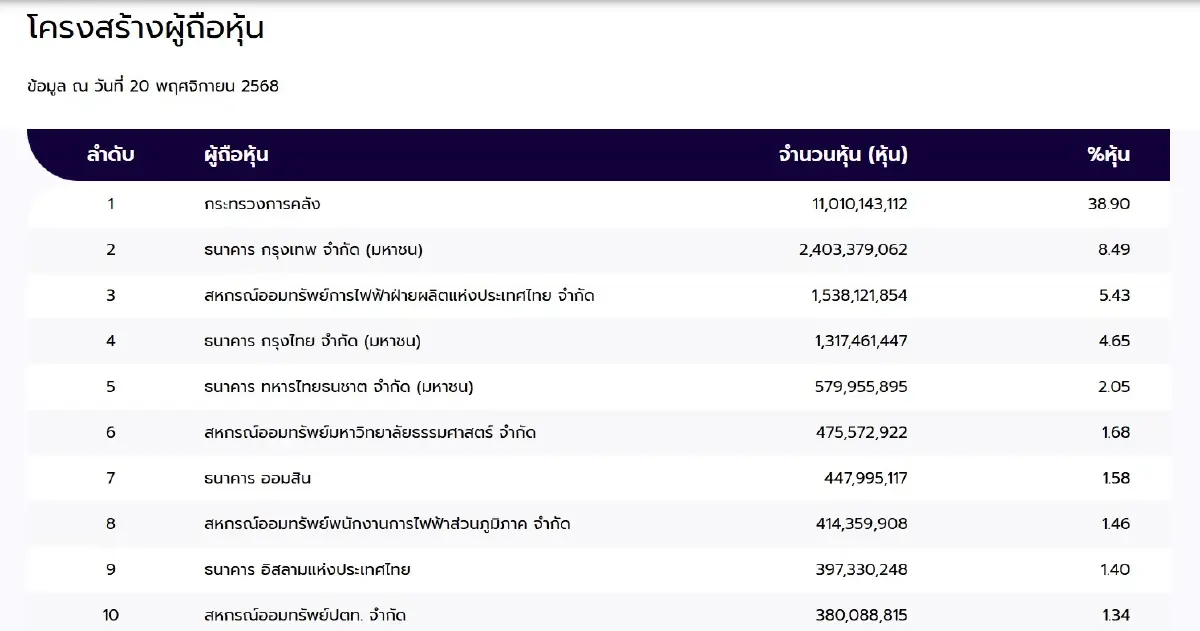Screen dimensions: 1200x631
Task: Click the จำนวนหุ้น (หุ้น) column header
Action: tap(843, 155)
